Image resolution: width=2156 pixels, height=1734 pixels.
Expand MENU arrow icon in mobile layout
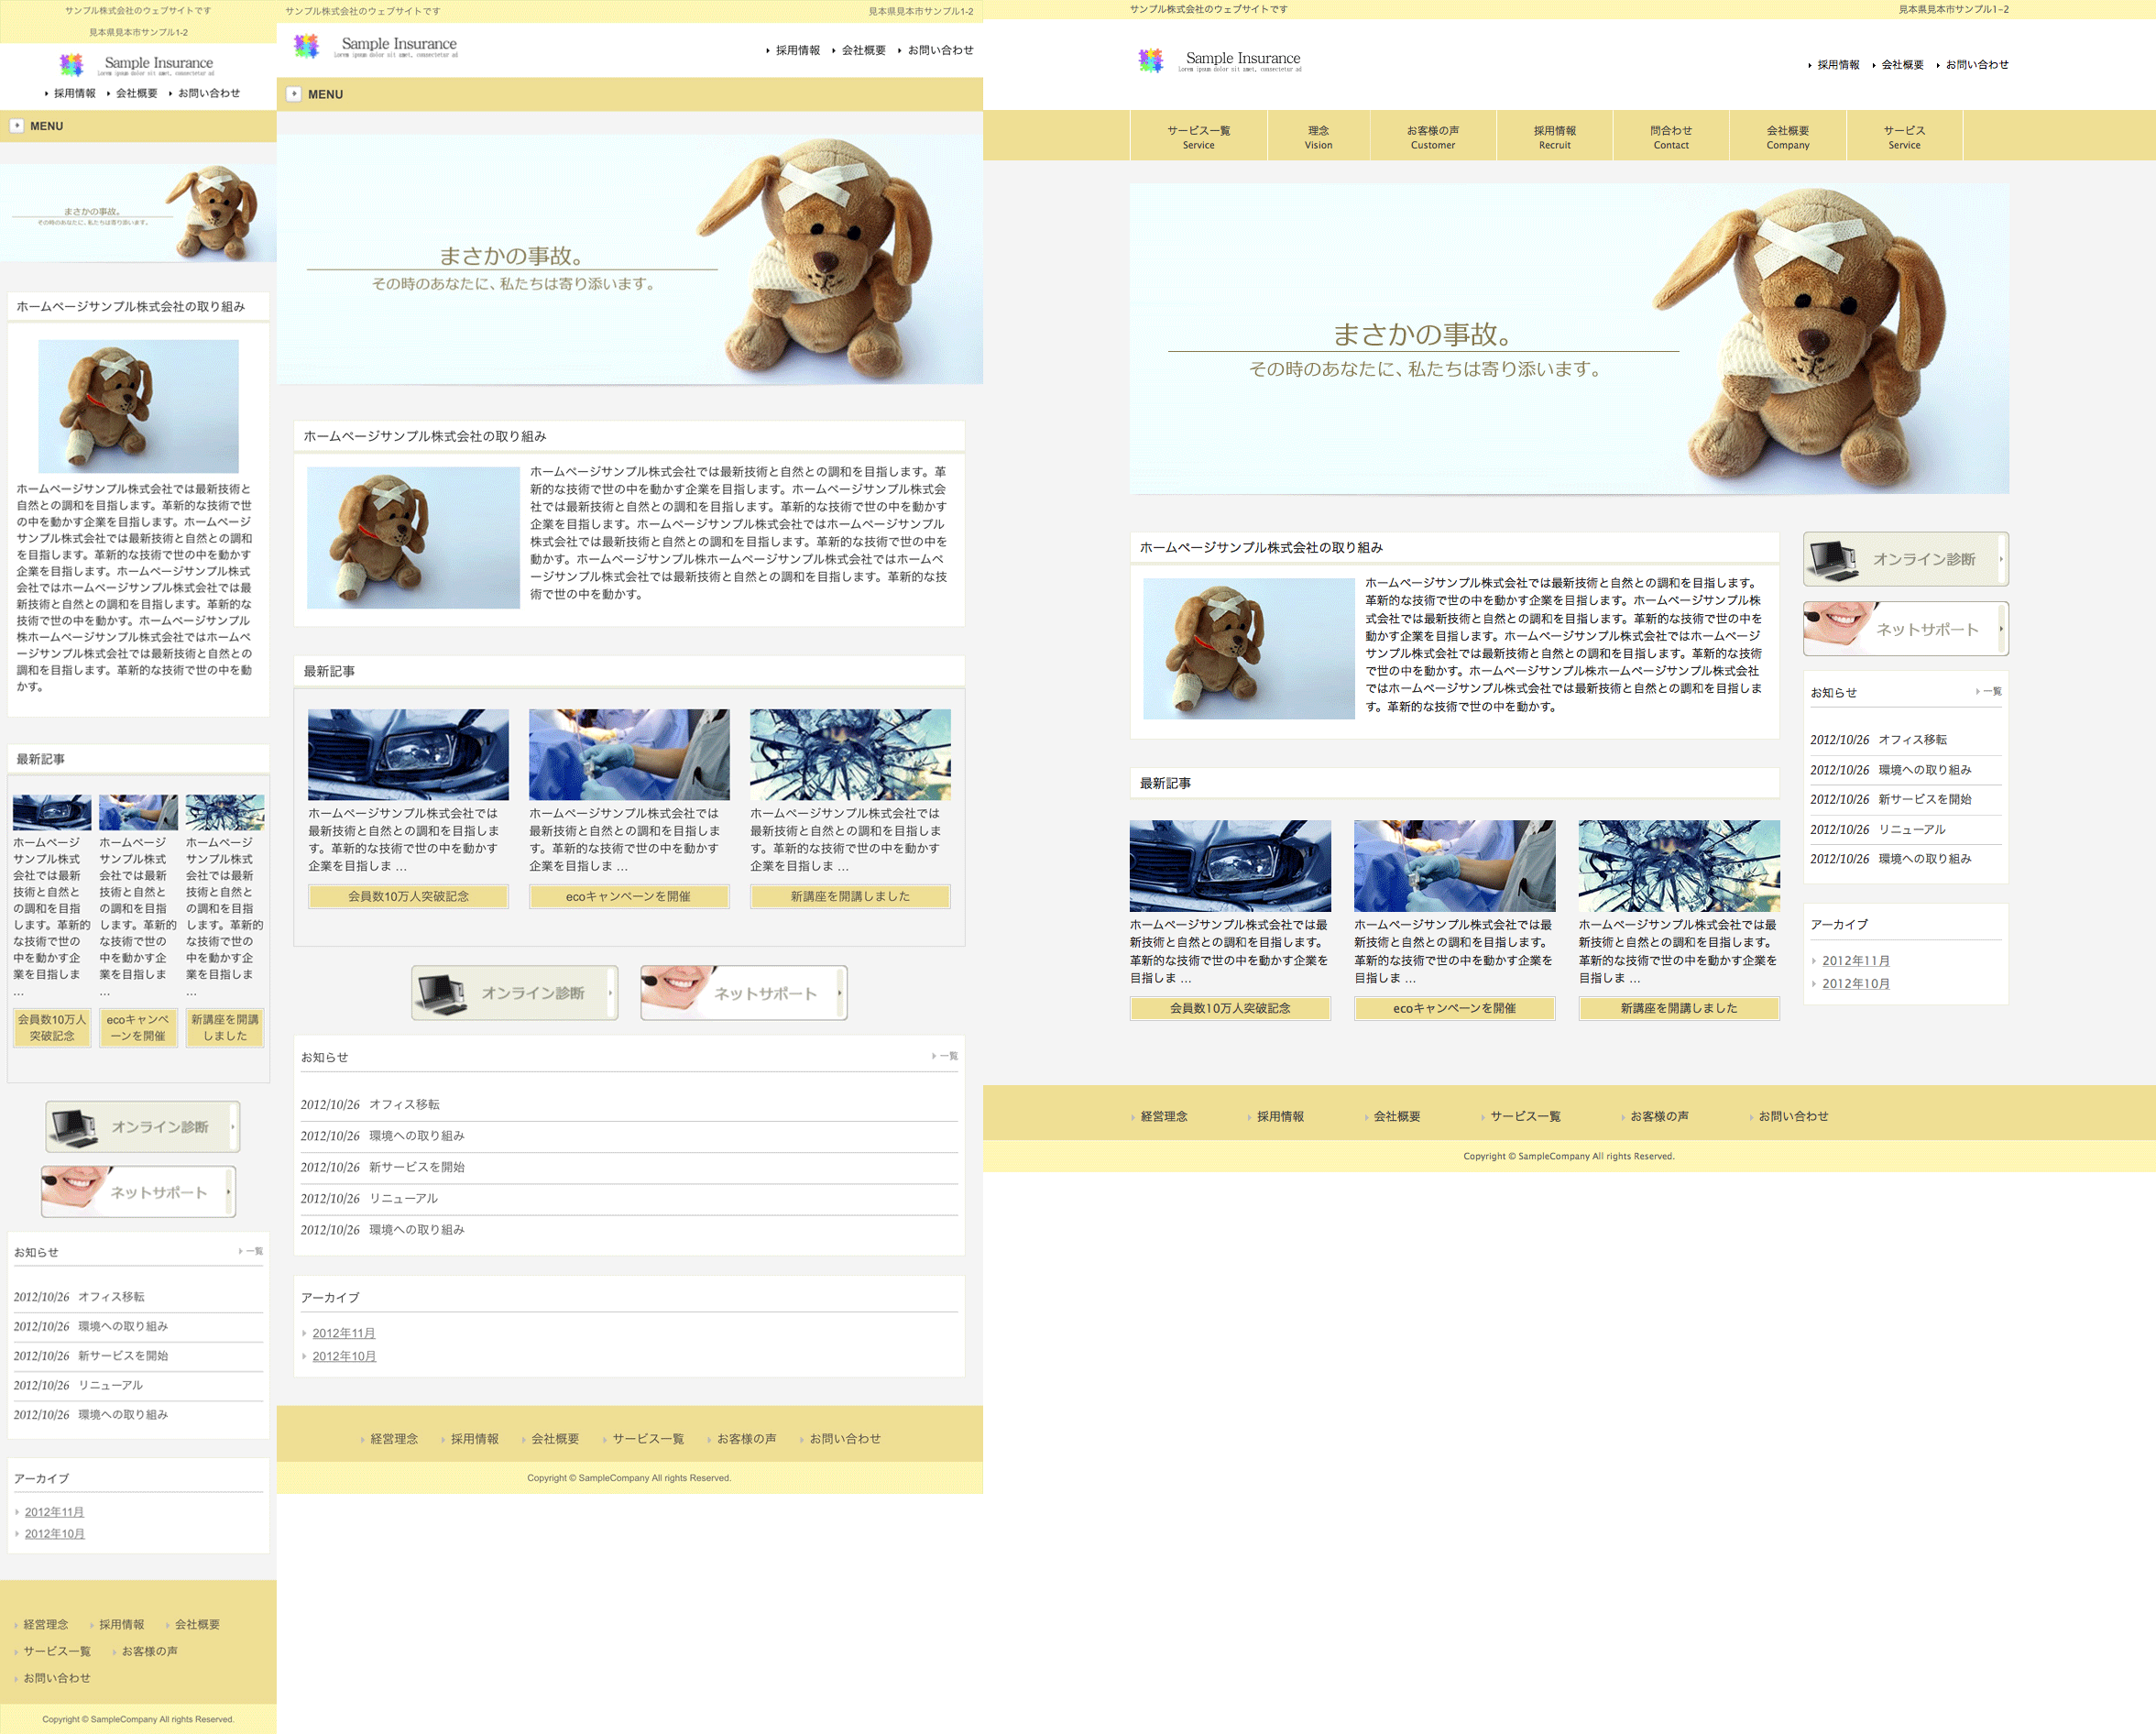(16, 126)
